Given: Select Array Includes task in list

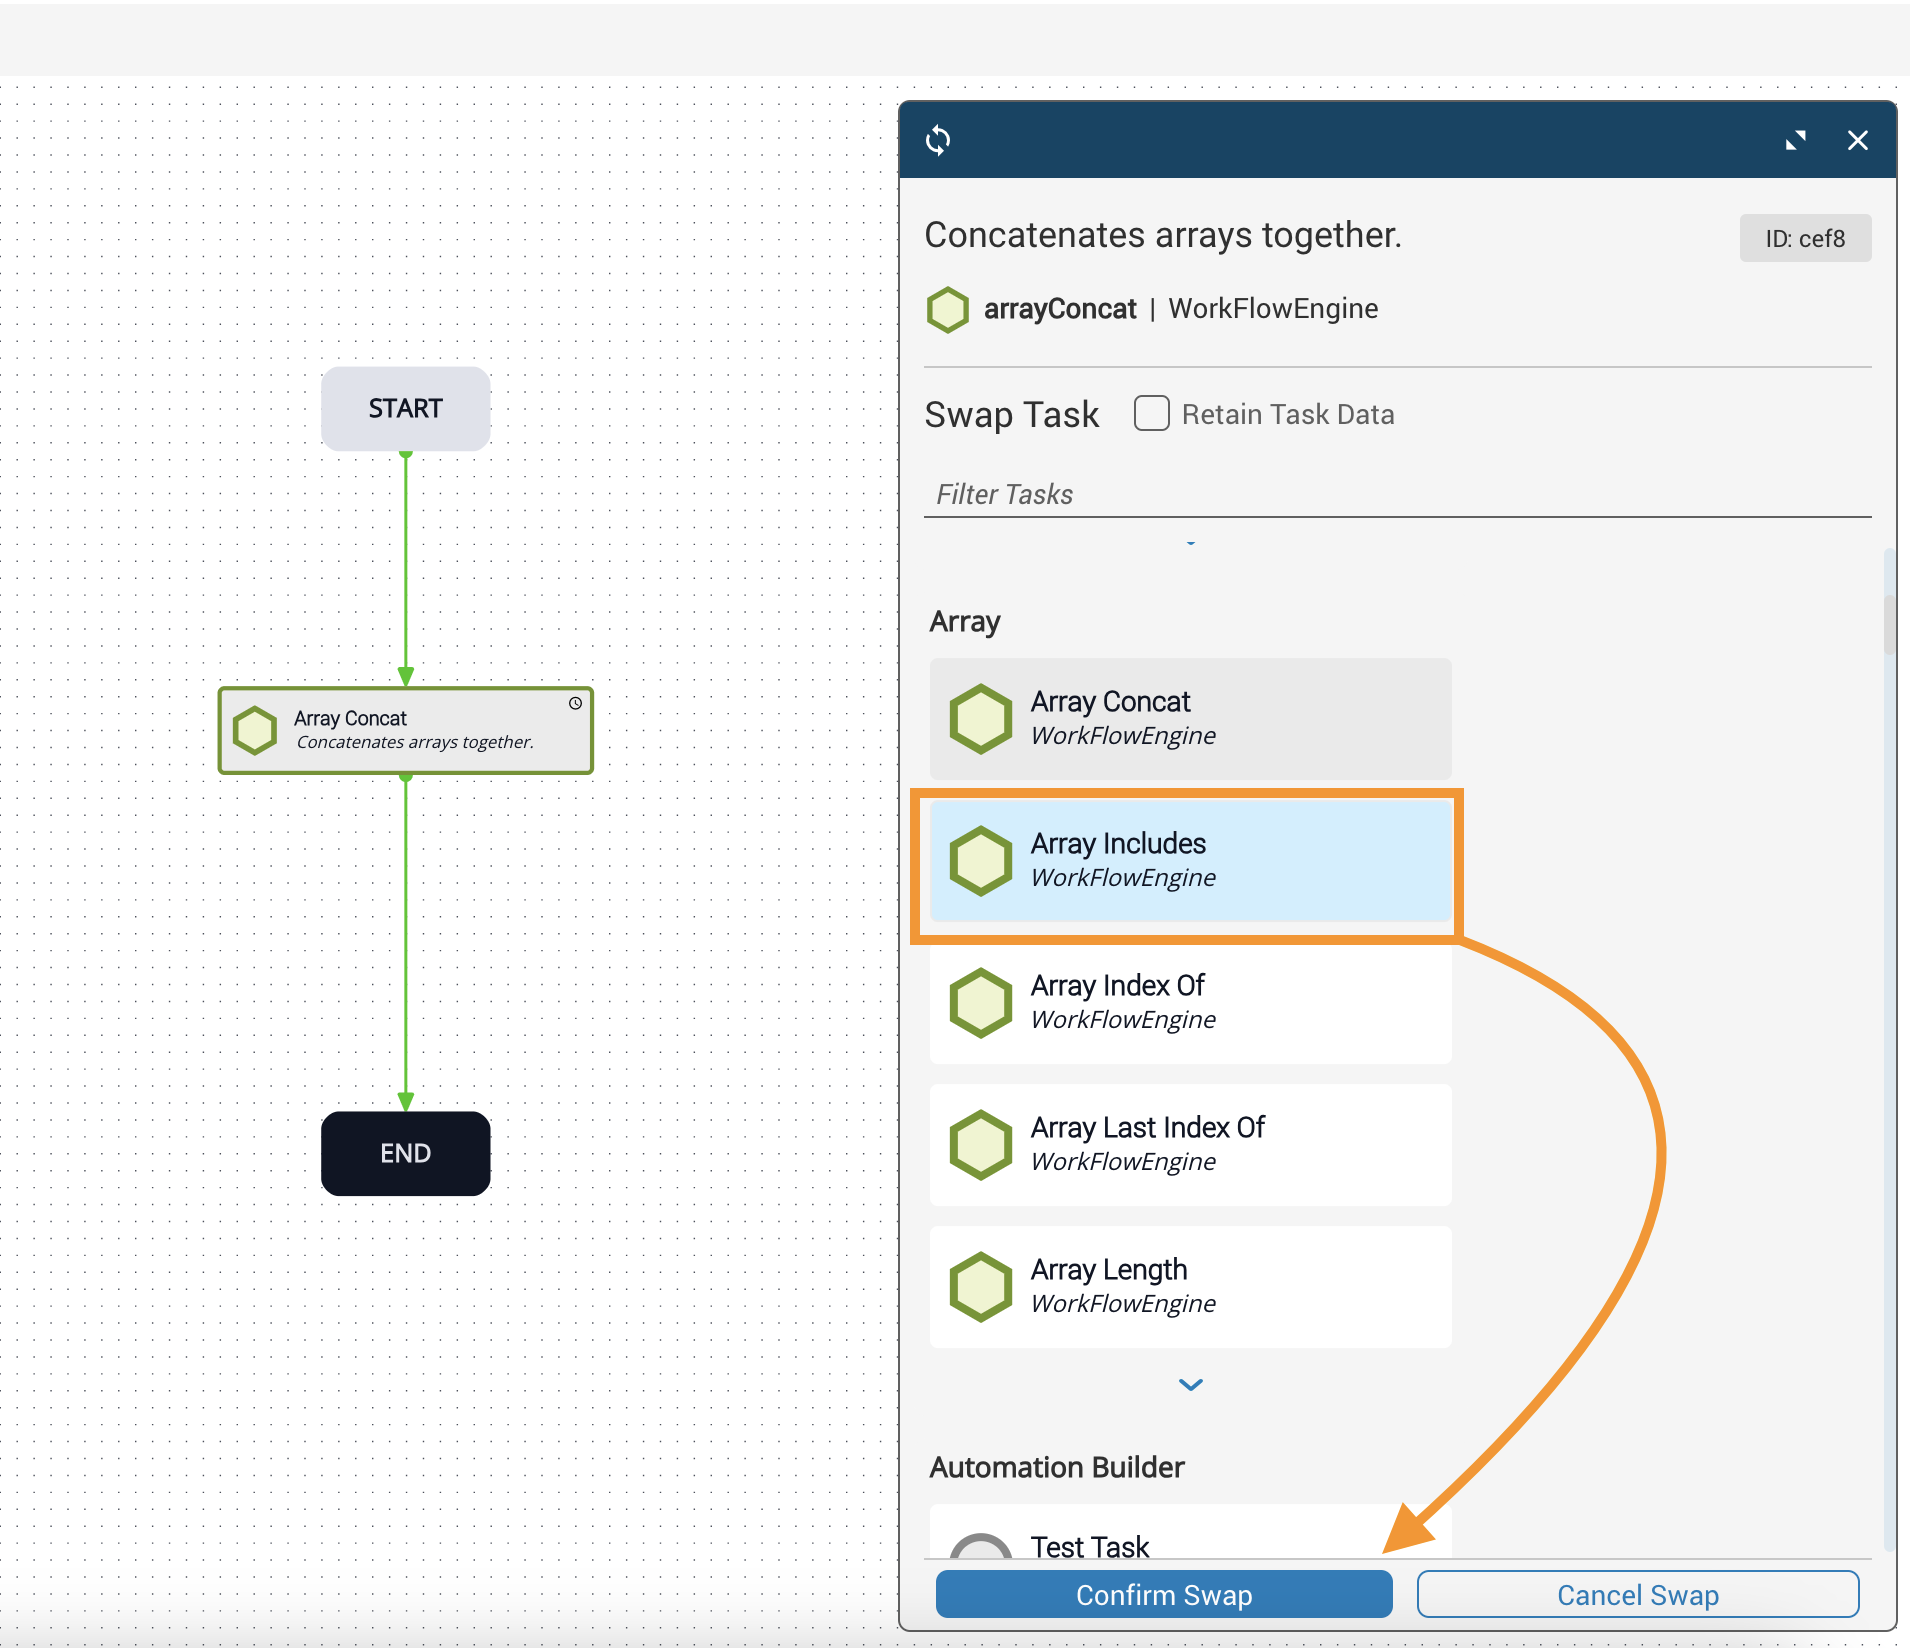Looking at the screenshot, I should click(1189, 860).
